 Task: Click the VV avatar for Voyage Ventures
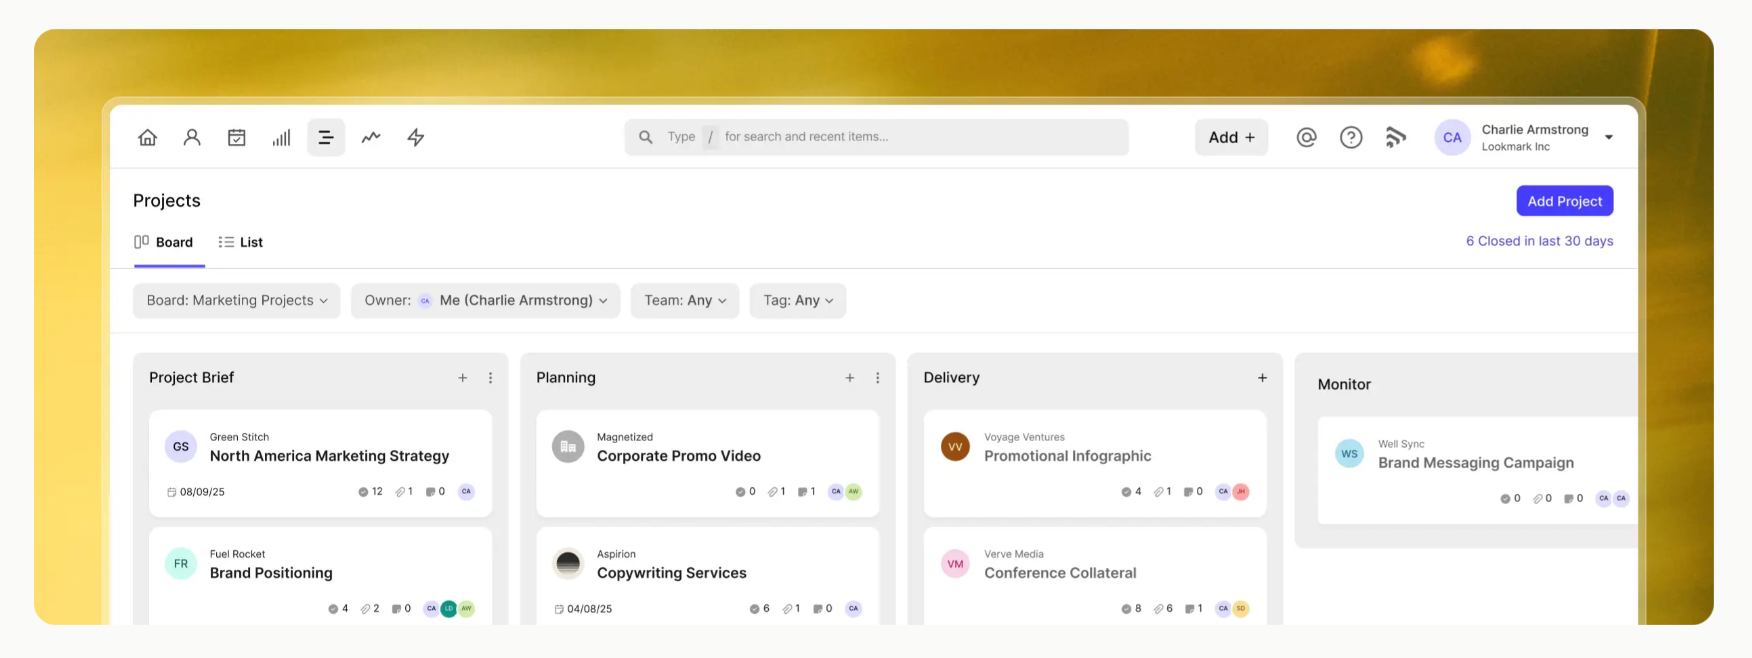pyautogui.click(x=955, y=447)
